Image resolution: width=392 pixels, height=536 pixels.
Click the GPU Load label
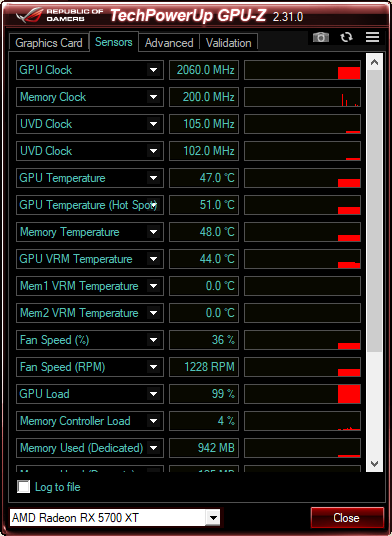coord(44,394)
